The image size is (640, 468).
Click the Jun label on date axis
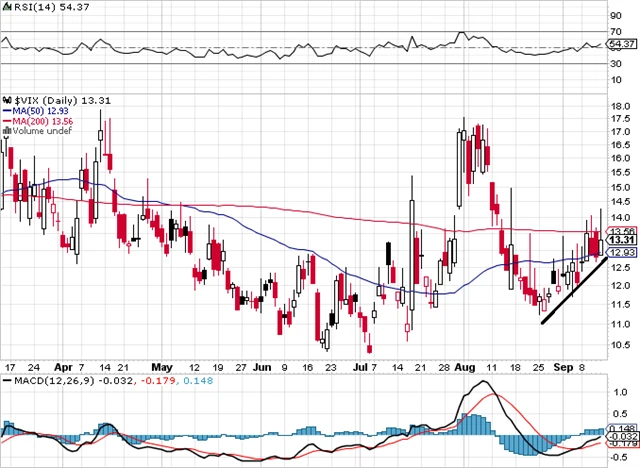pyautogui.click(x=263, y=367)
